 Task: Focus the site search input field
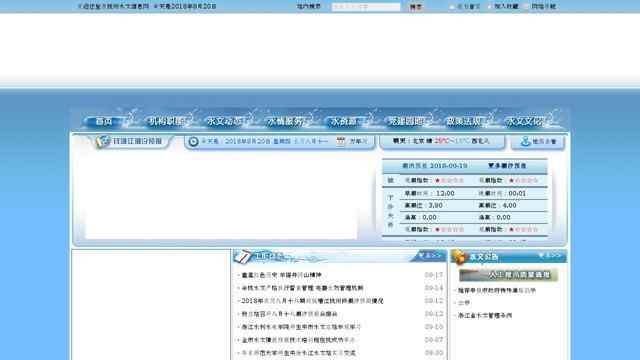point(366,7)
